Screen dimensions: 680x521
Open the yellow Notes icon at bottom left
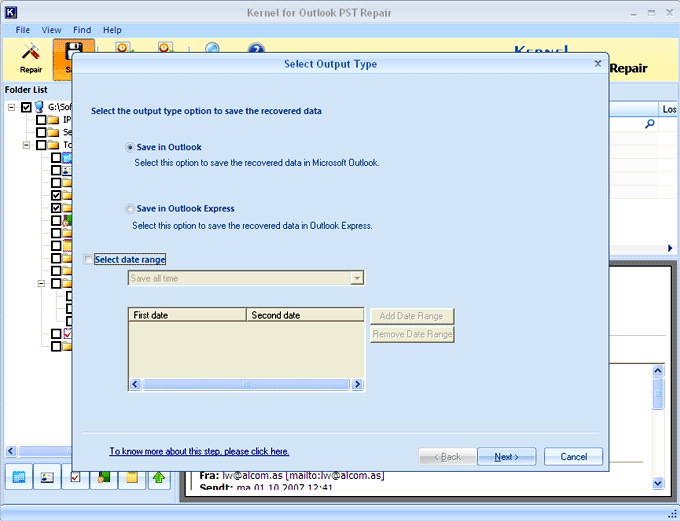[131, 477]
